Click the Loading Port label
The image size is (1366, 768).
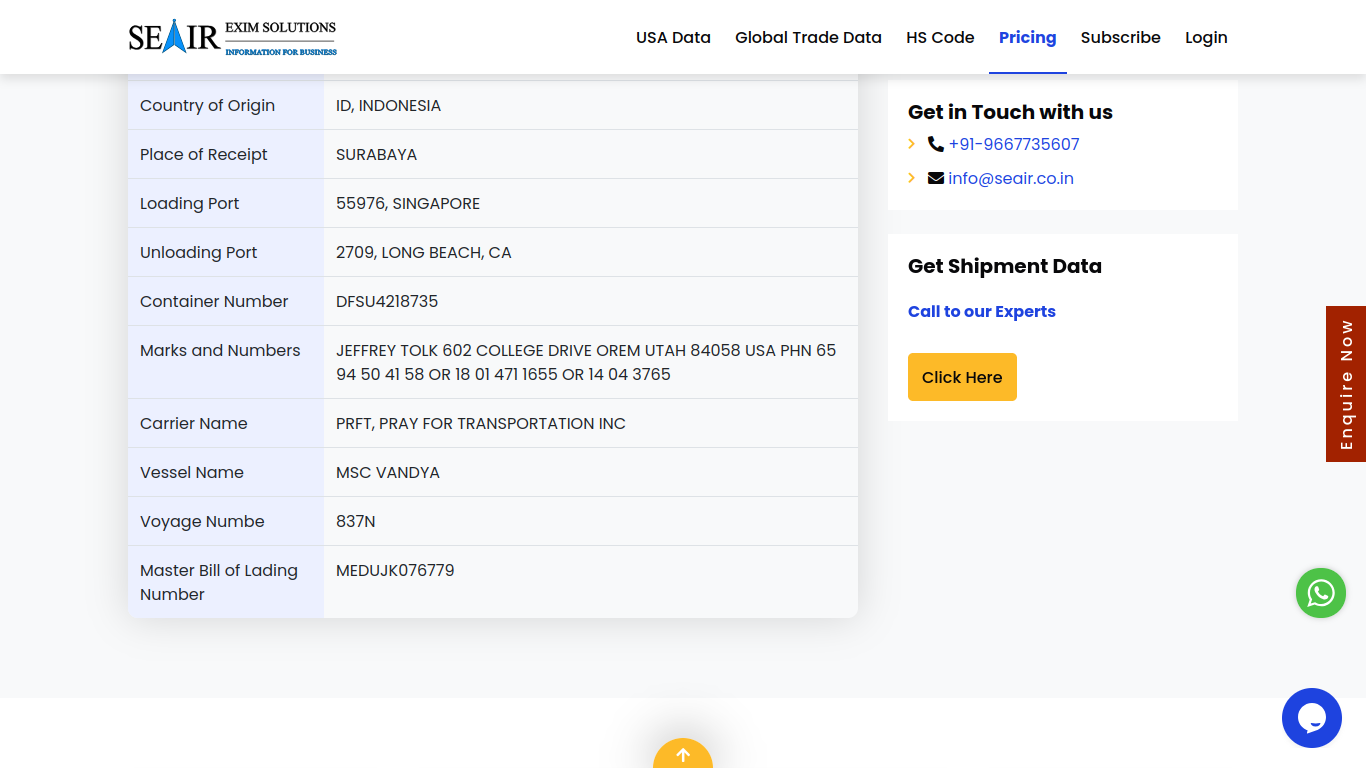pos(190,203)
